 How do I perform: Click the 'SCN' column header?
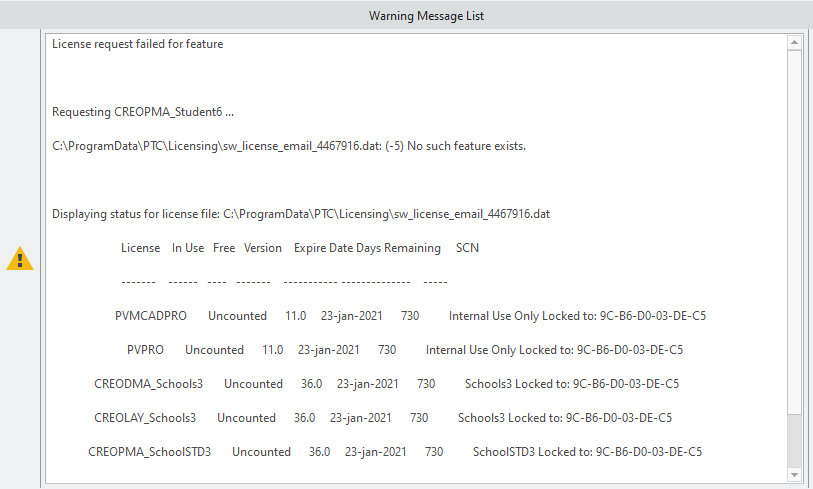click(x=467, y=248)
